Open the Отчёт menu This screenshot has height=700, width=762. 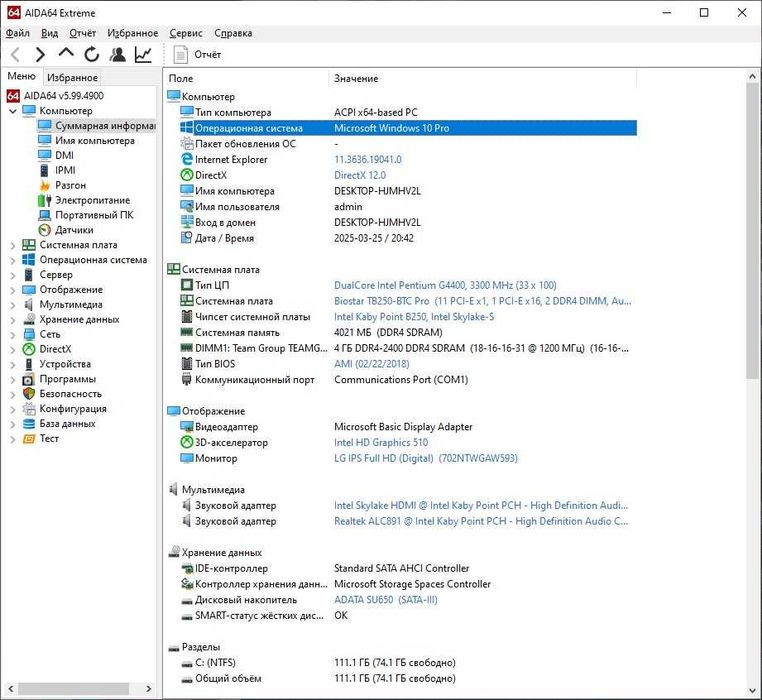83,33
